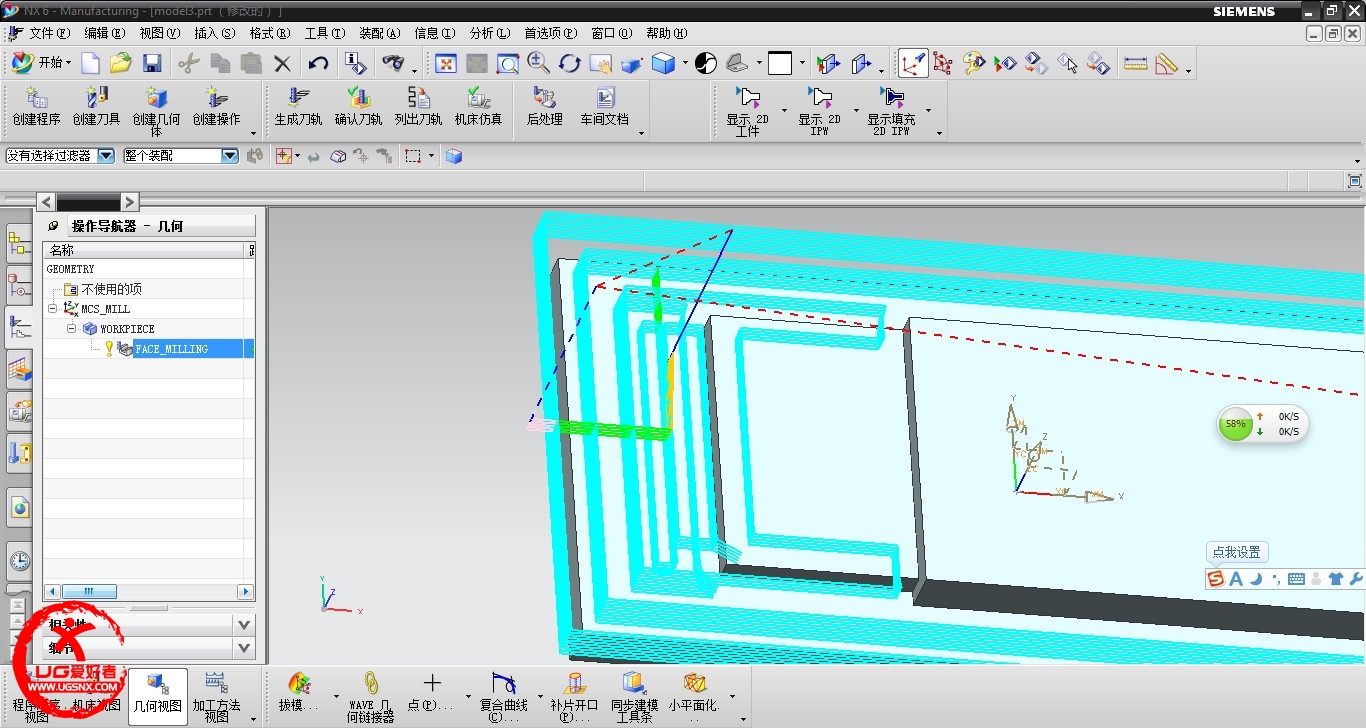Click the 拔模 draft button
The image size is (1366, 728).
click(x=299, y=692)
